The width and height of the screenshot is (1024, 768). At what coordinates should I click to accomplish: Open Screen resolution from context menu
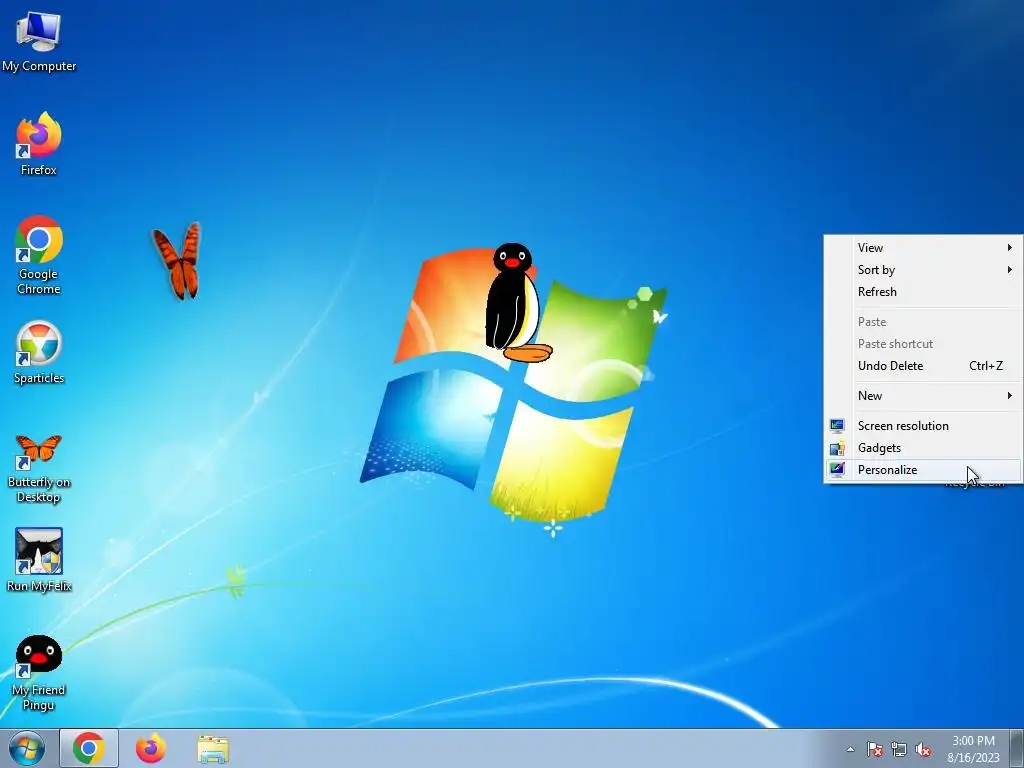(923, 426)
